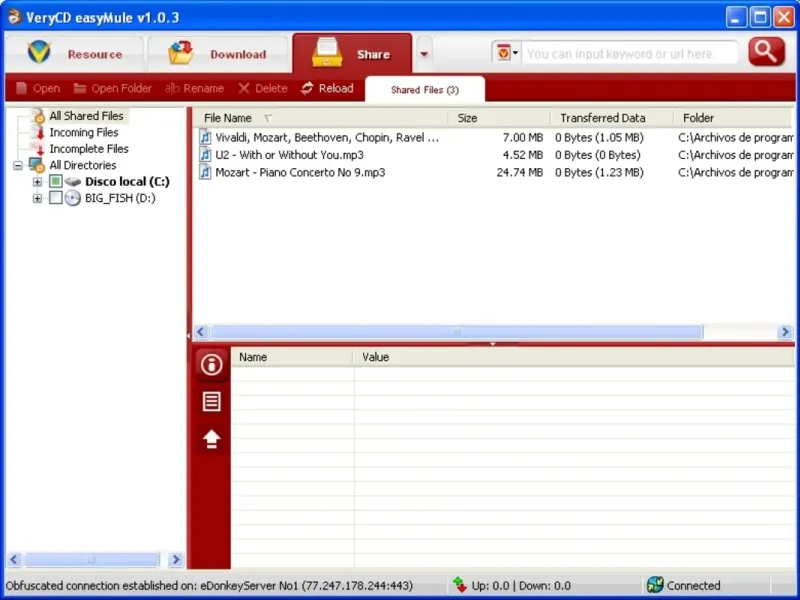Click the Up/Down transfer speed icon
The height and width of the screenshot is (600, 800).
pos(460,585)
